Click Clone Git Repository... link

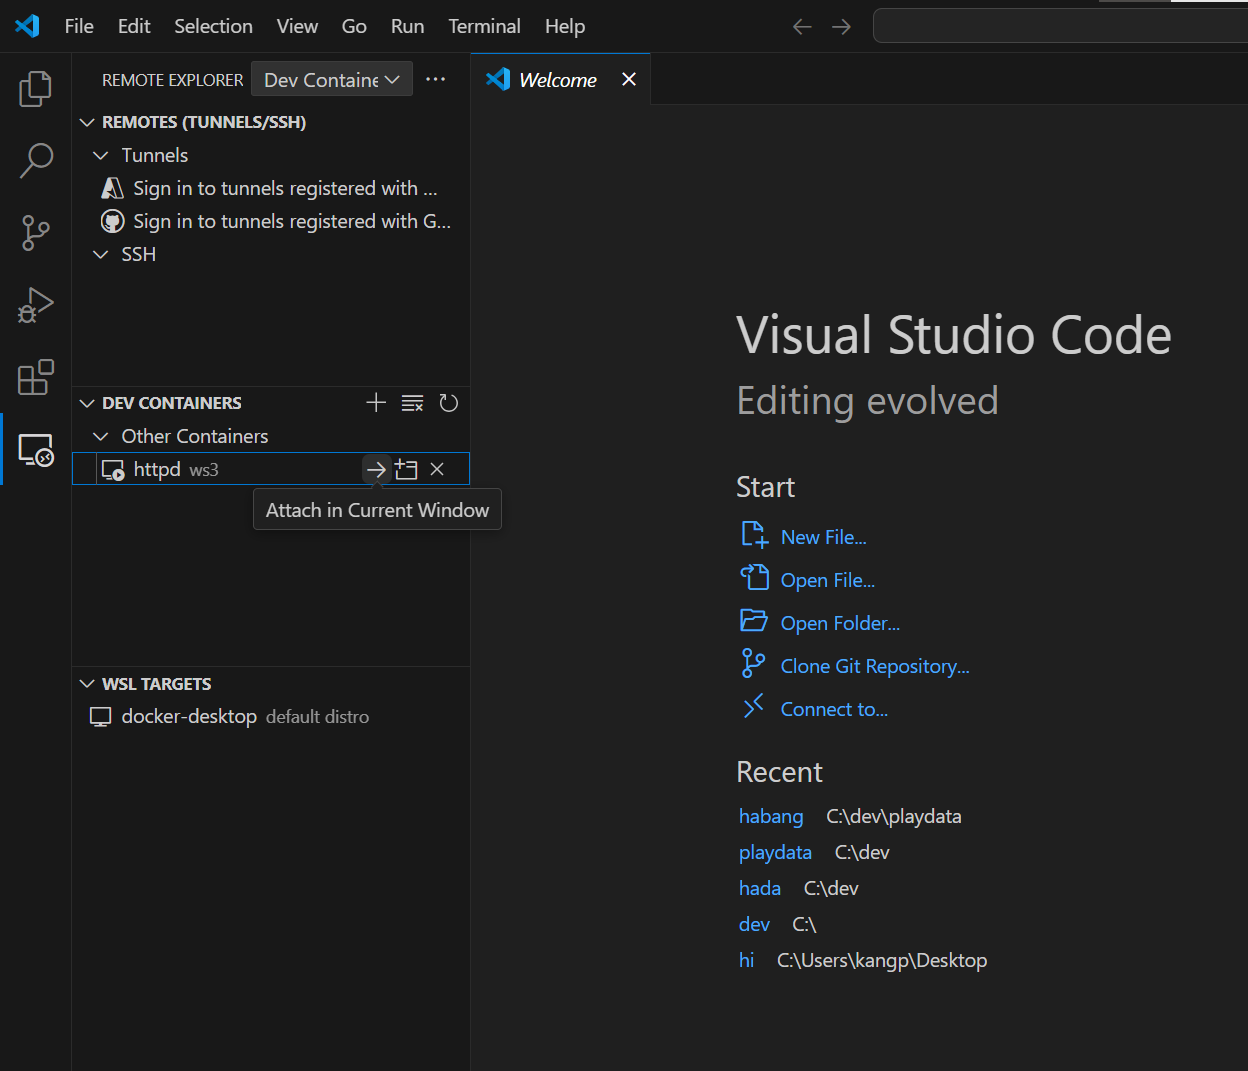tap(875, 666)
